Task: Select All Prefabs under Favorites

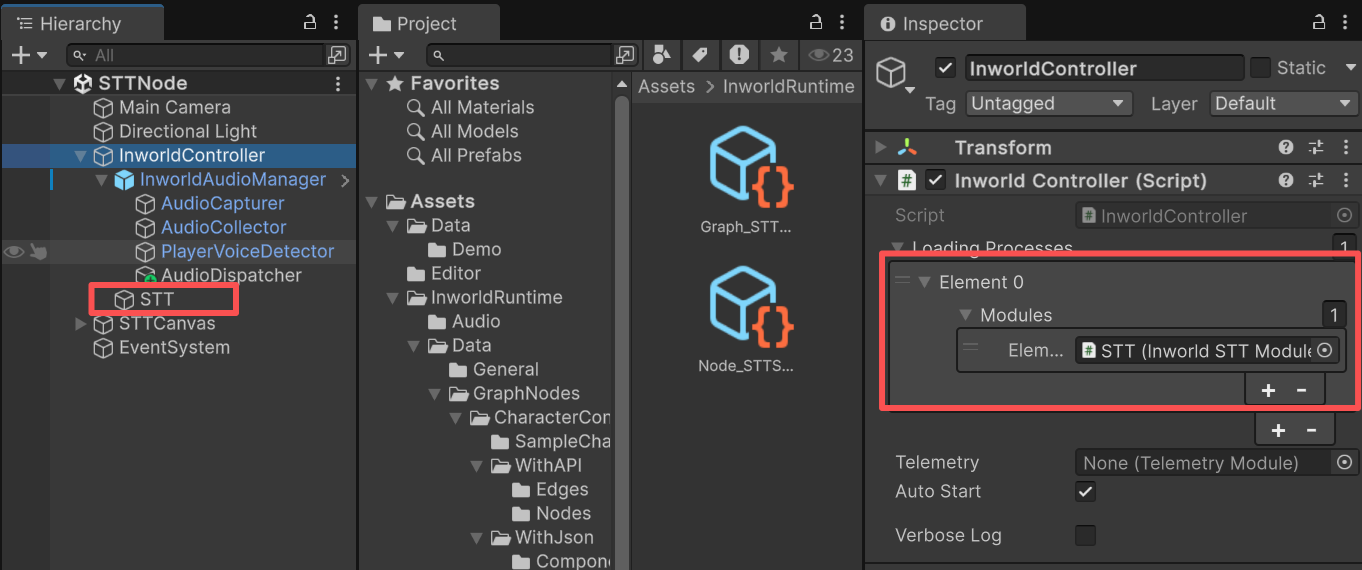Action: pos(476,156)
